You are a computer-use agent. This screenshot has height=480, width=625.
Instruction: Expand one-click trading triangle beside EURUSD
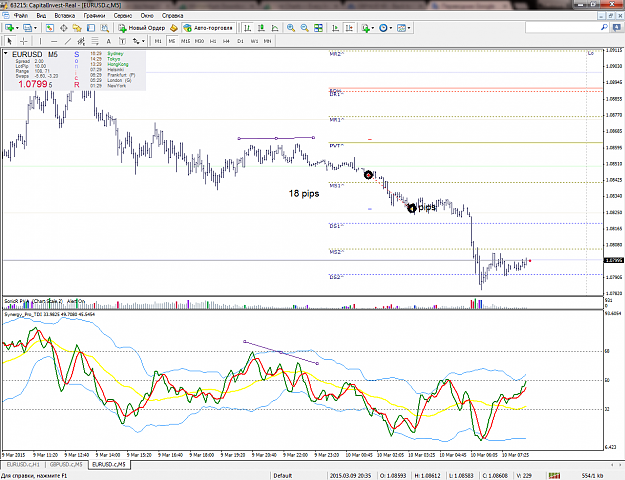pyautogui.click(x=6, y=53)
